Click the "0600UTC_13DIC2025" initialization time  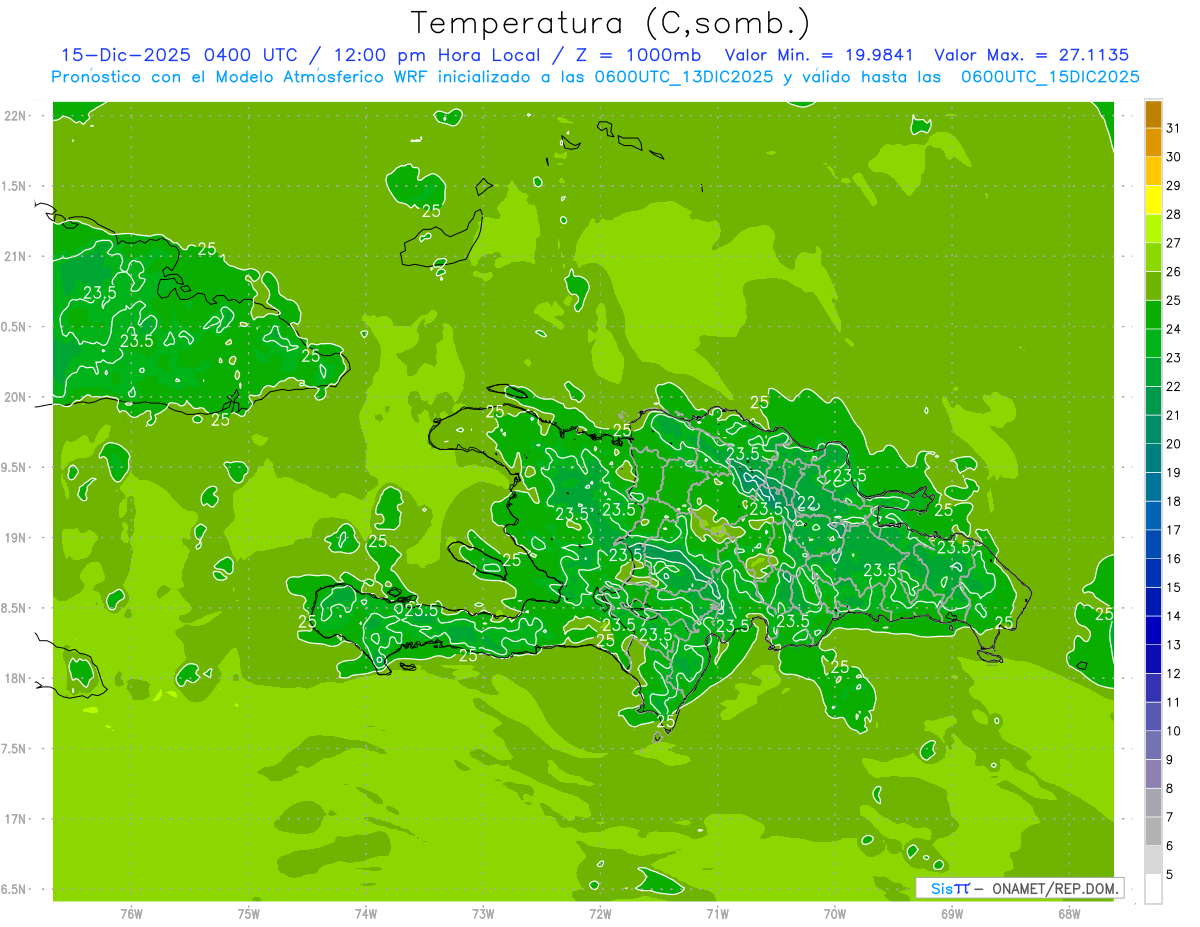pos(684,77)
